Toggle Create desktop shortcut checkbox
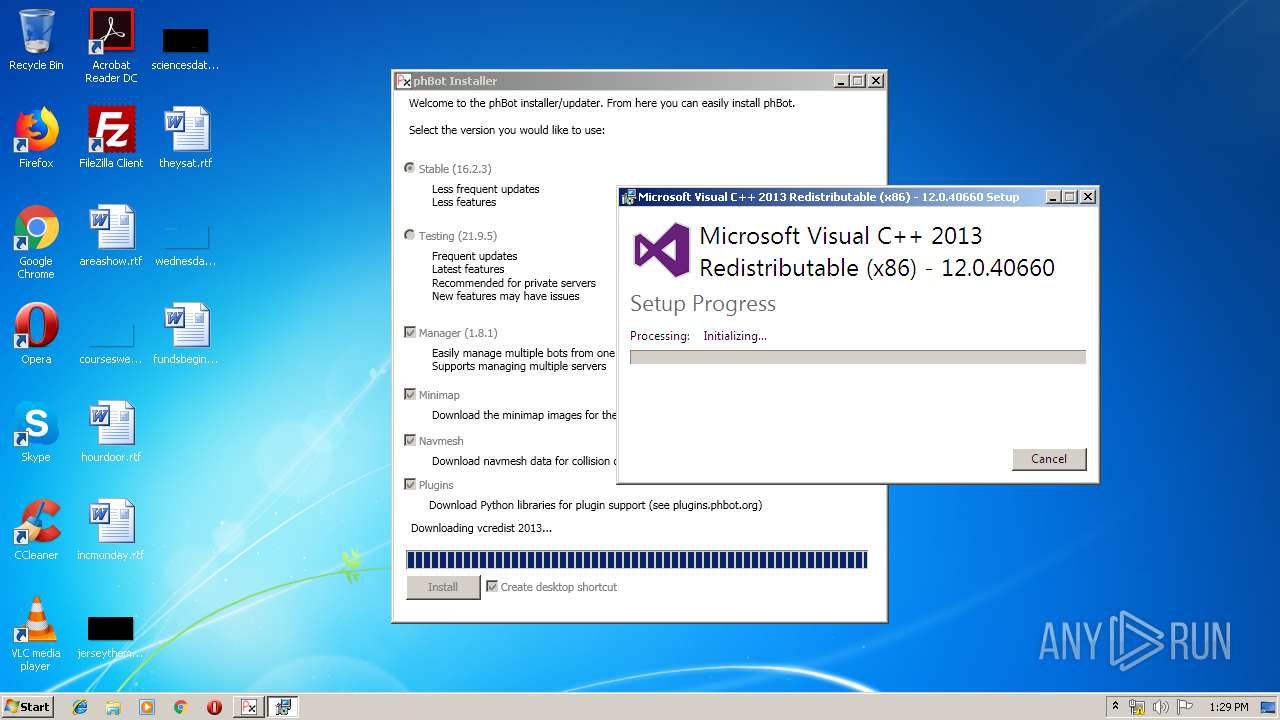This screenshot has width=1280, height=720. click(492, 587)
